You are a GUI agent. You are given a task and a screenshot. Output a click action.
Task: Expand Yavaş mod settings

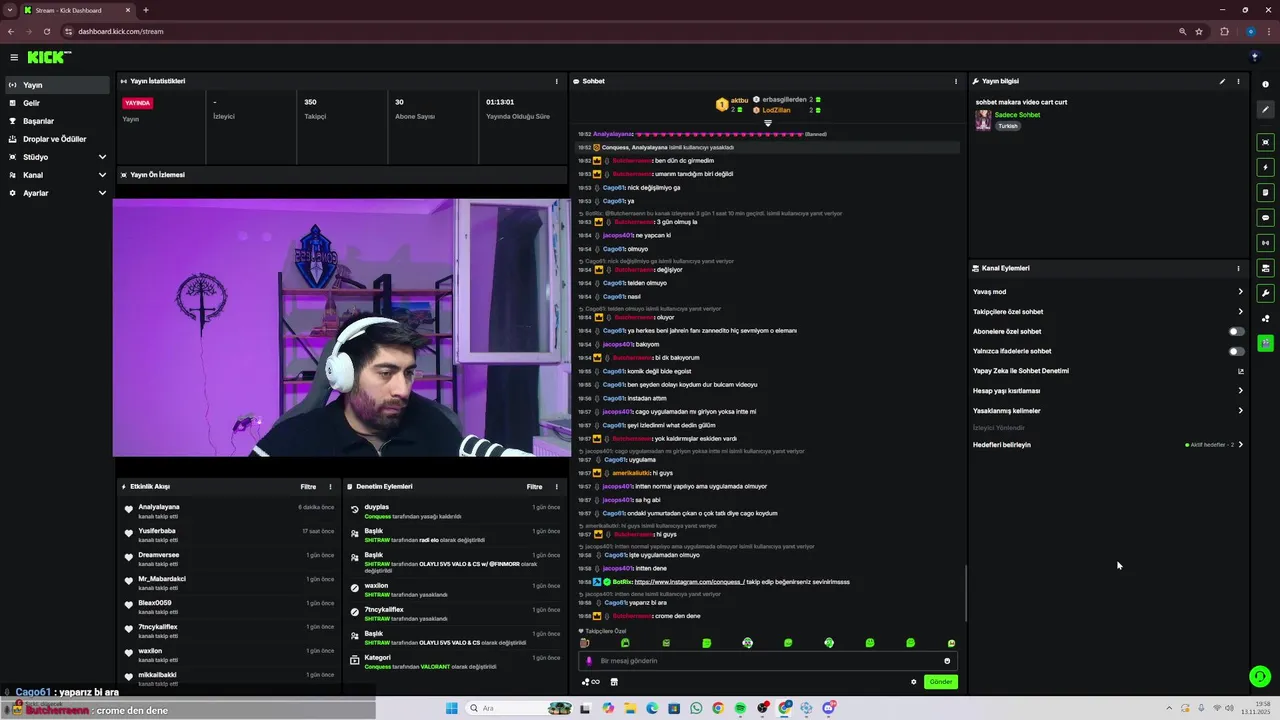[1240, 292]
